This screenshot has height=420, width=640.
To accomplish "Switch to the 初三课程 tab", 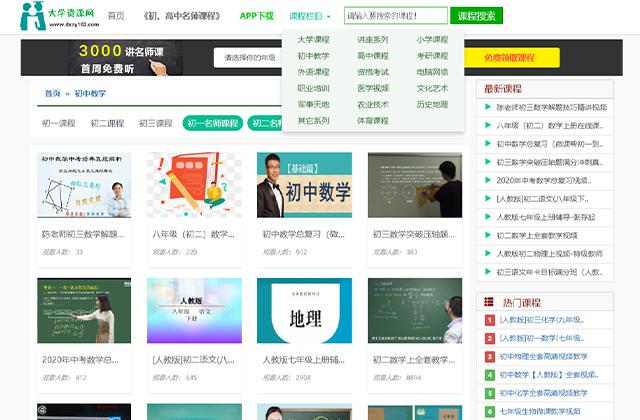I will (156, 123).
